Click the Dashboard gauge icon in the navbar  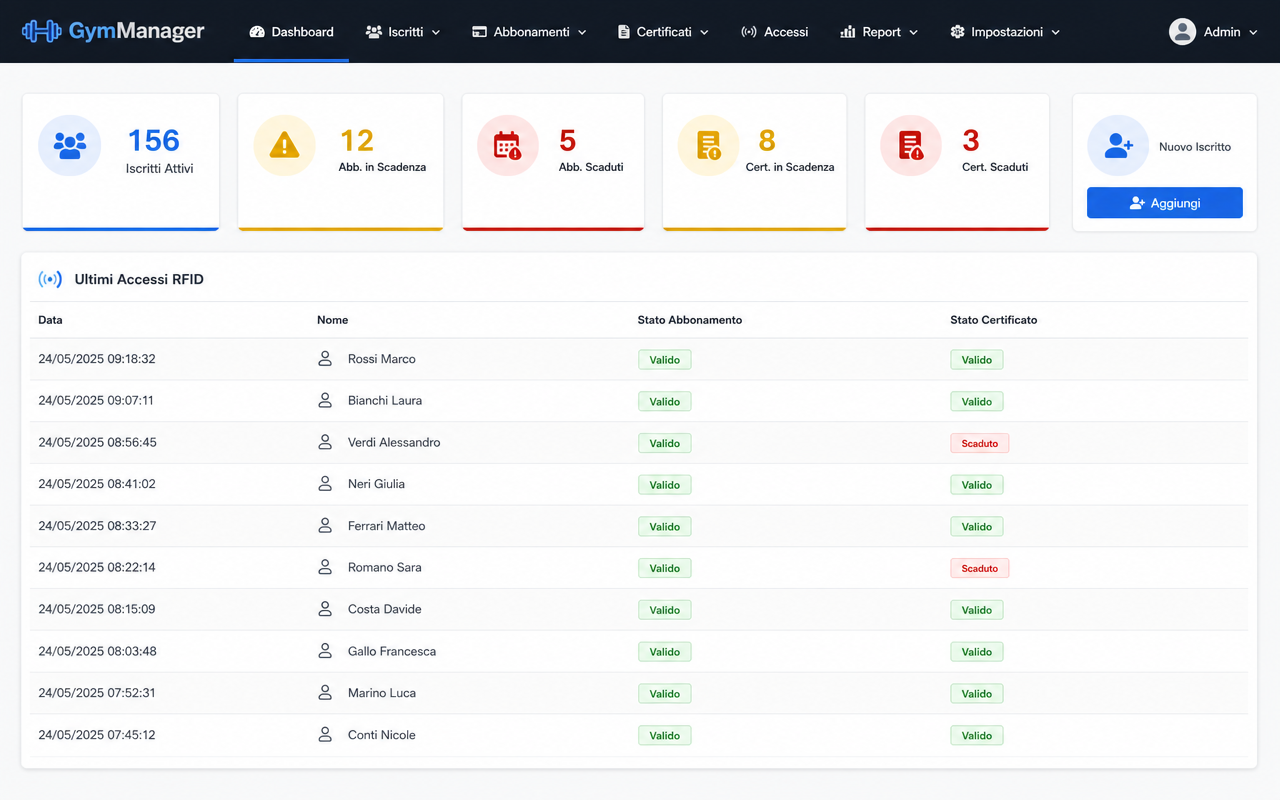(x=256, y=32)
